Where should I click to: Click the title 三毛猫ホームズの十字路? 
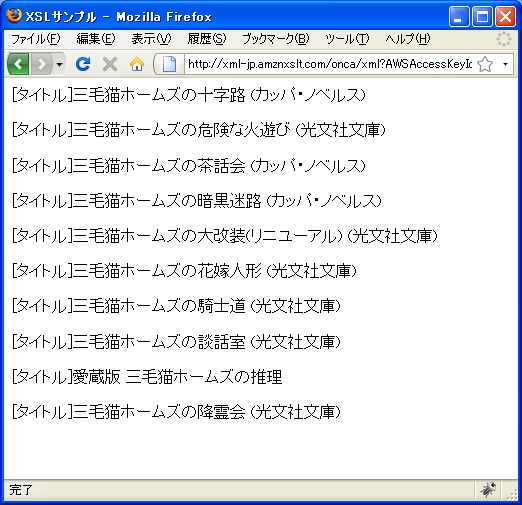[x=159, y=95]
